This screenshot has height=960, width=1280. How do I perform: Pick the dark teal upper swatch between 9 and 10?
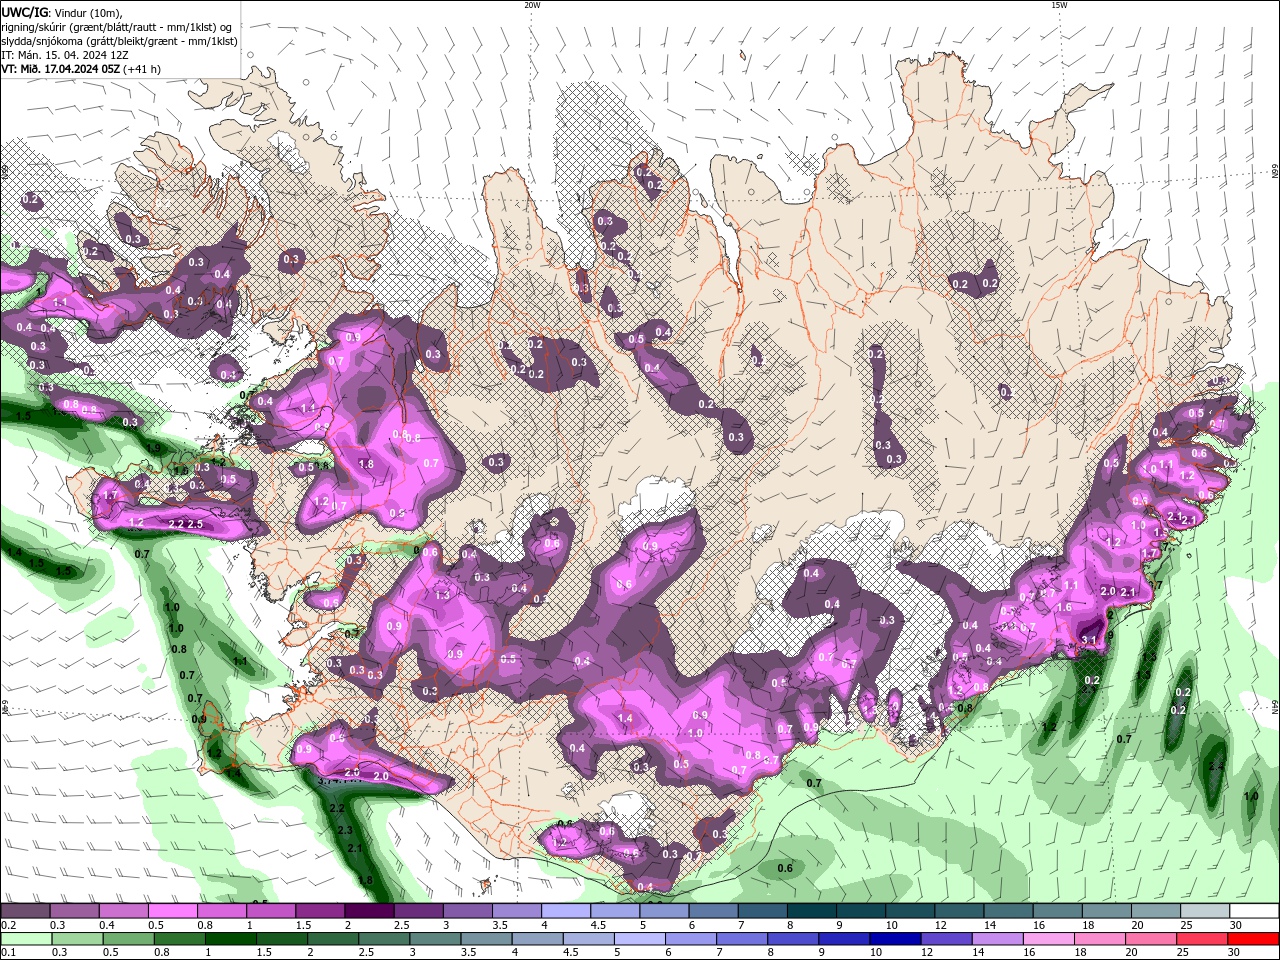click(x=861, y=911)
